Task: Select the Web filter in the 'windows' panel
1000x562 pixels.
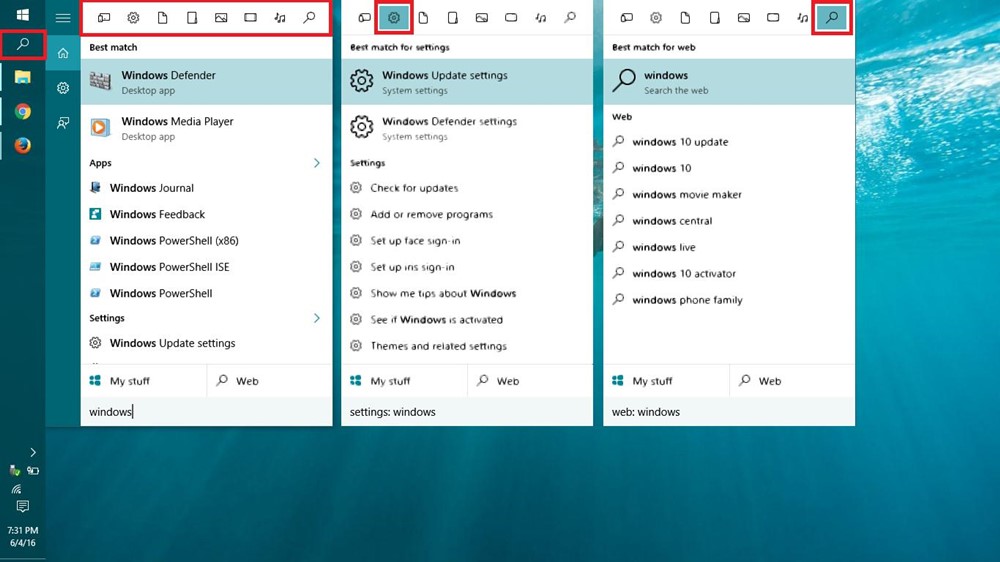Action: click(x=309, y=18)
